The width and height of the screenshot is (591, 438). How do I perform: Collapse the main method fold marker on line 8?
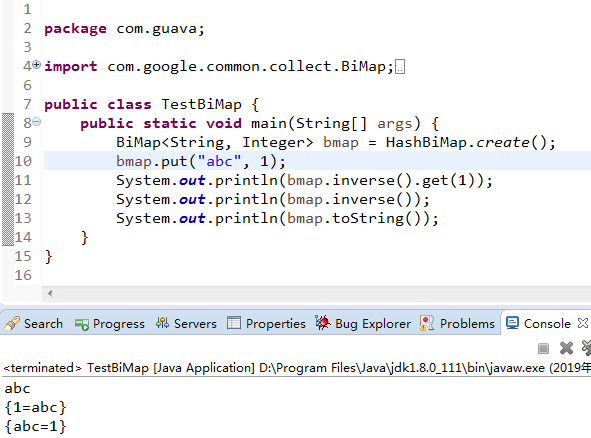(x=36, y=121)
